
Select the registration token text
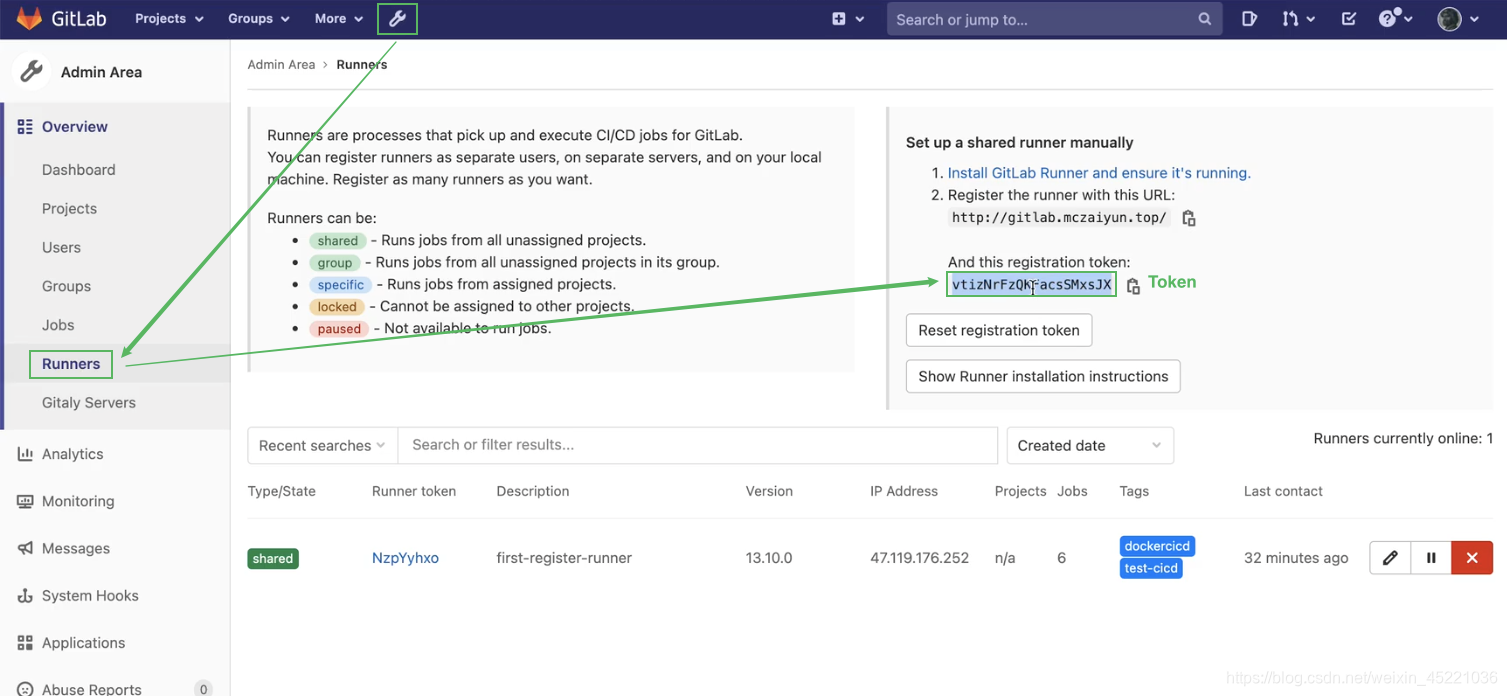pyautogui.click(x=1031, y=285)
